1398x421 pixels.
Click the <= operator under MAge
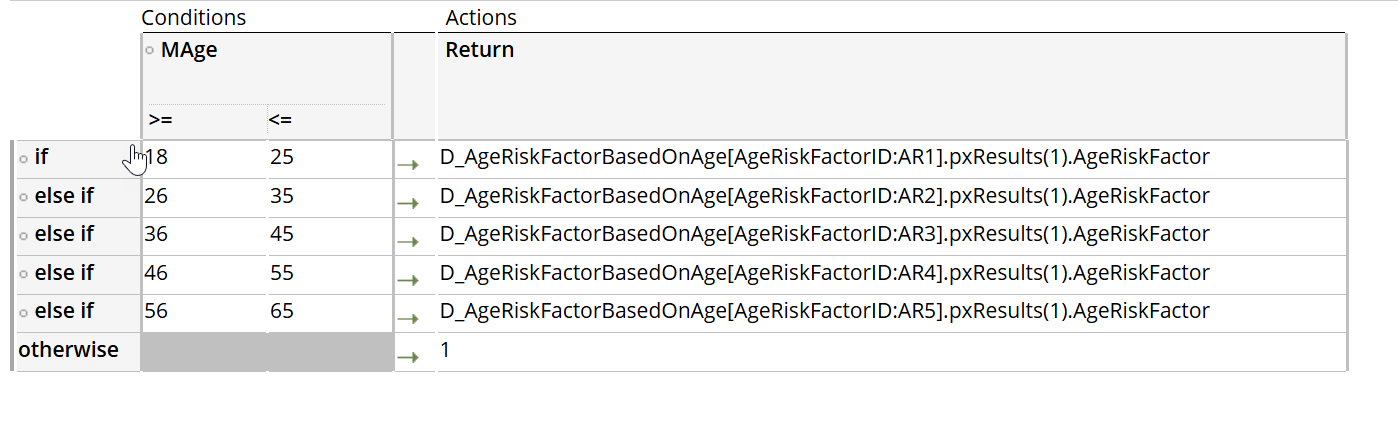280,120
